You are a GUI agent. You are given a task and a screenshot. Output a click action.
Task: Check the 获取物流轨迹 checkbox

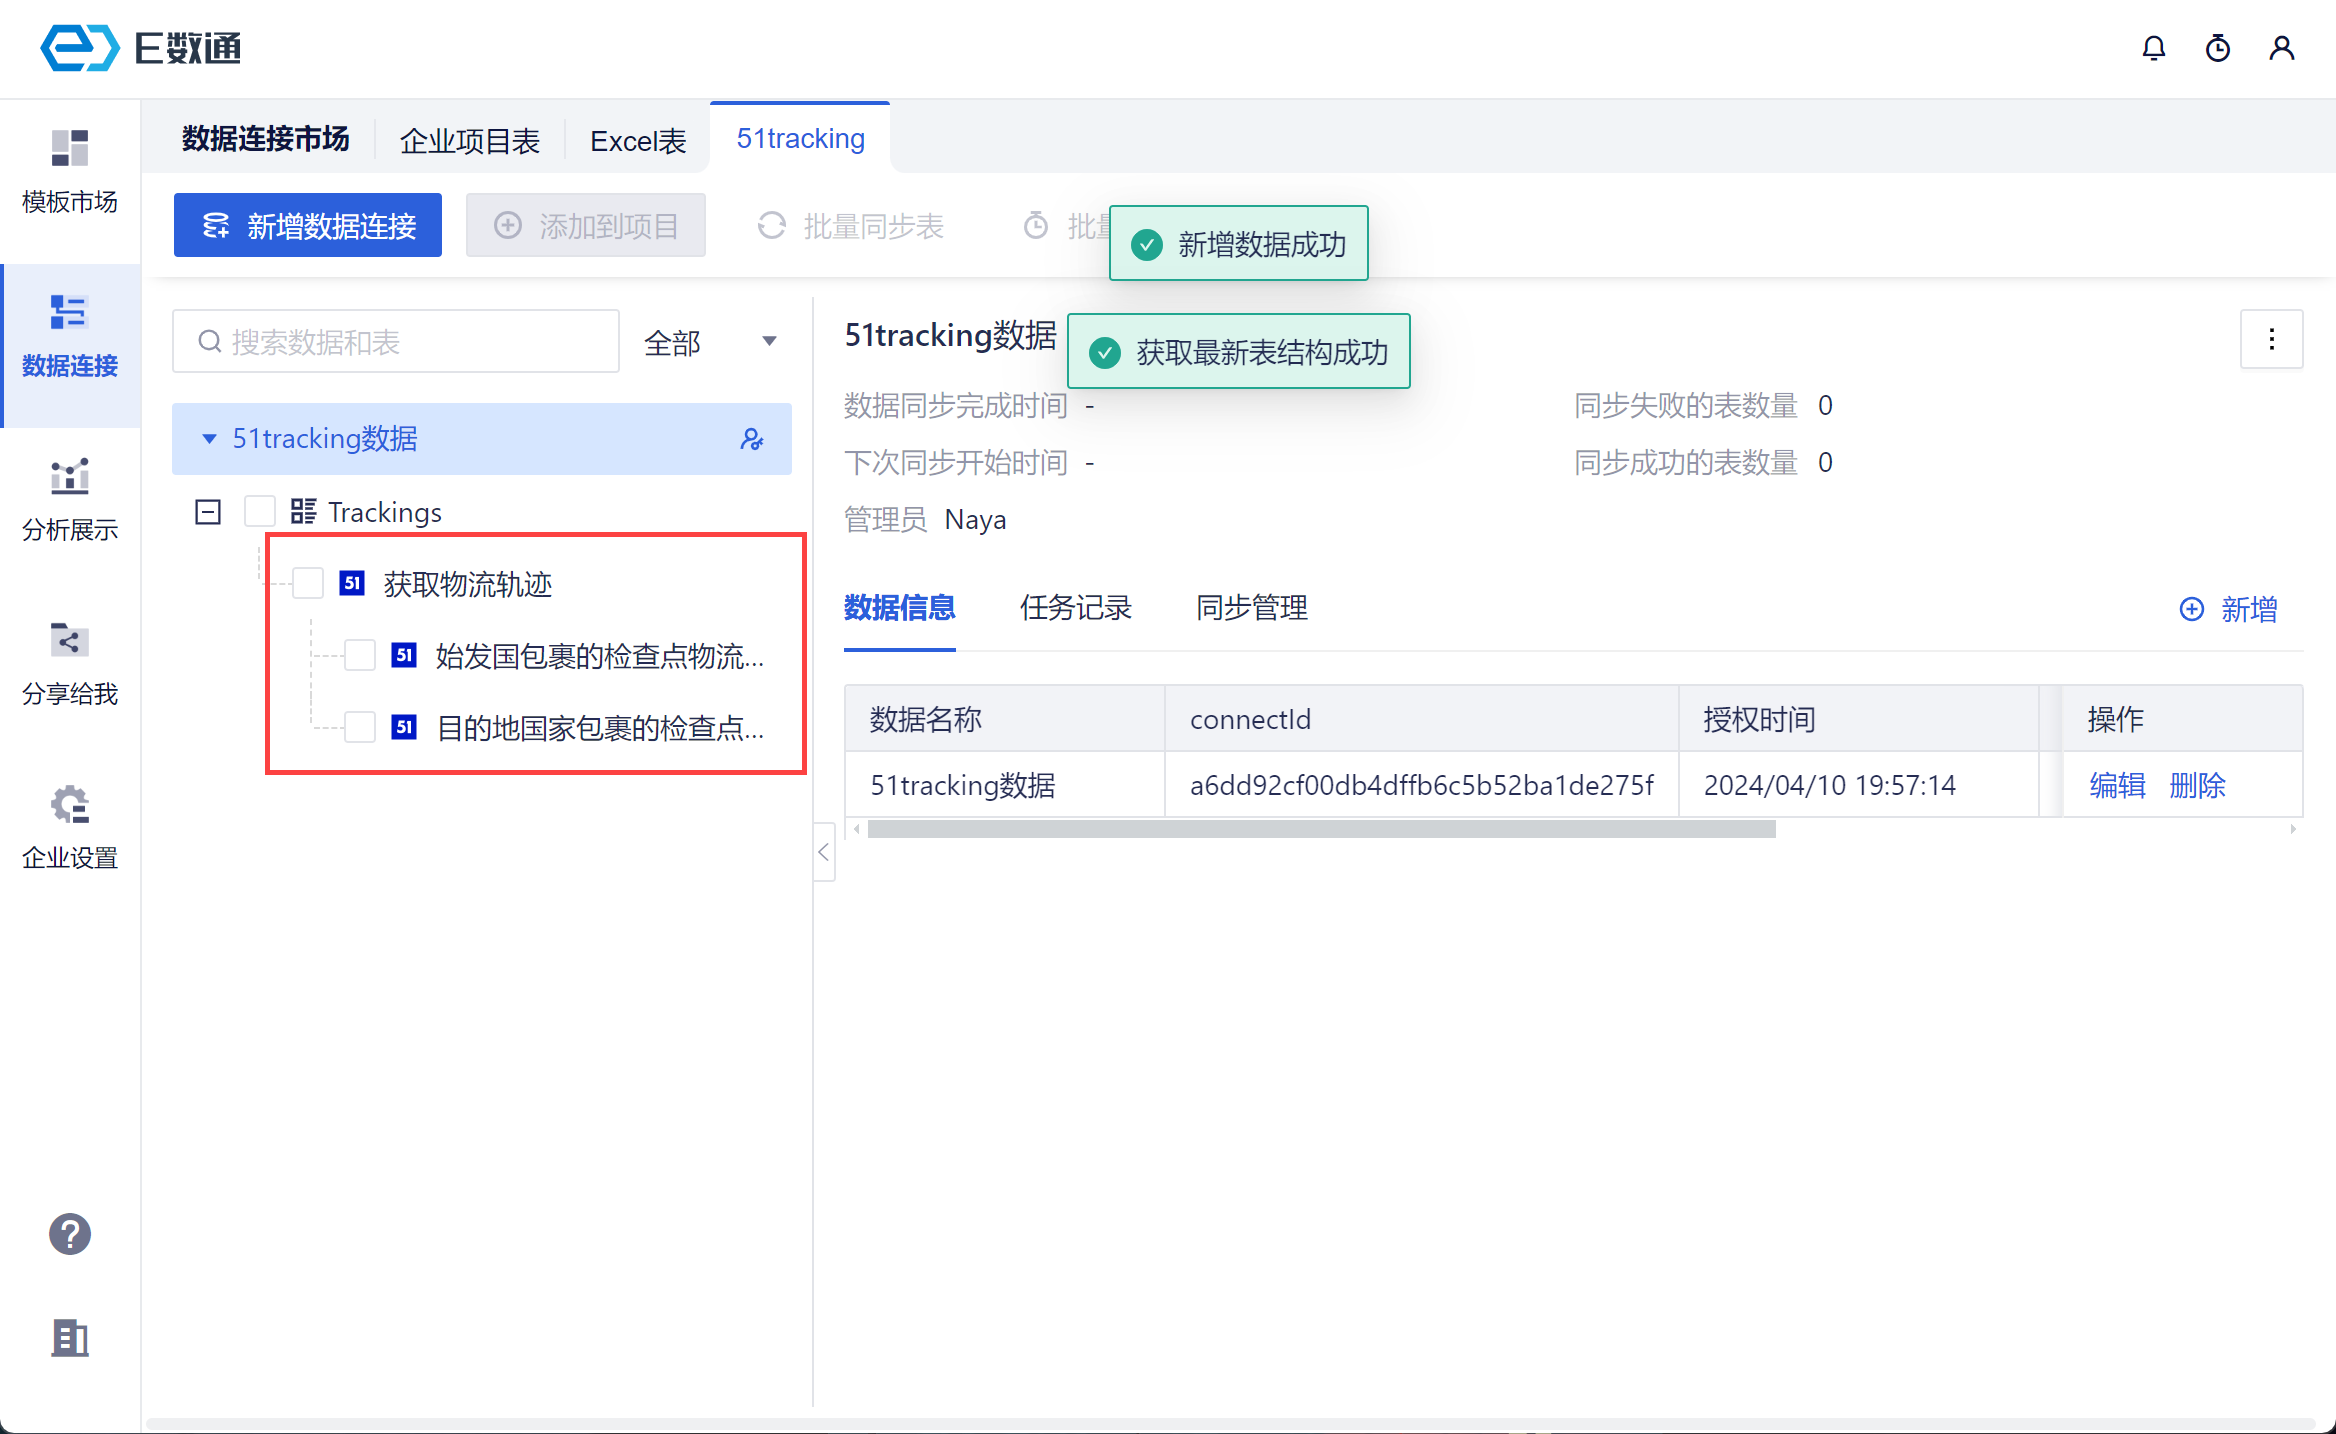(x=308, y=583)
